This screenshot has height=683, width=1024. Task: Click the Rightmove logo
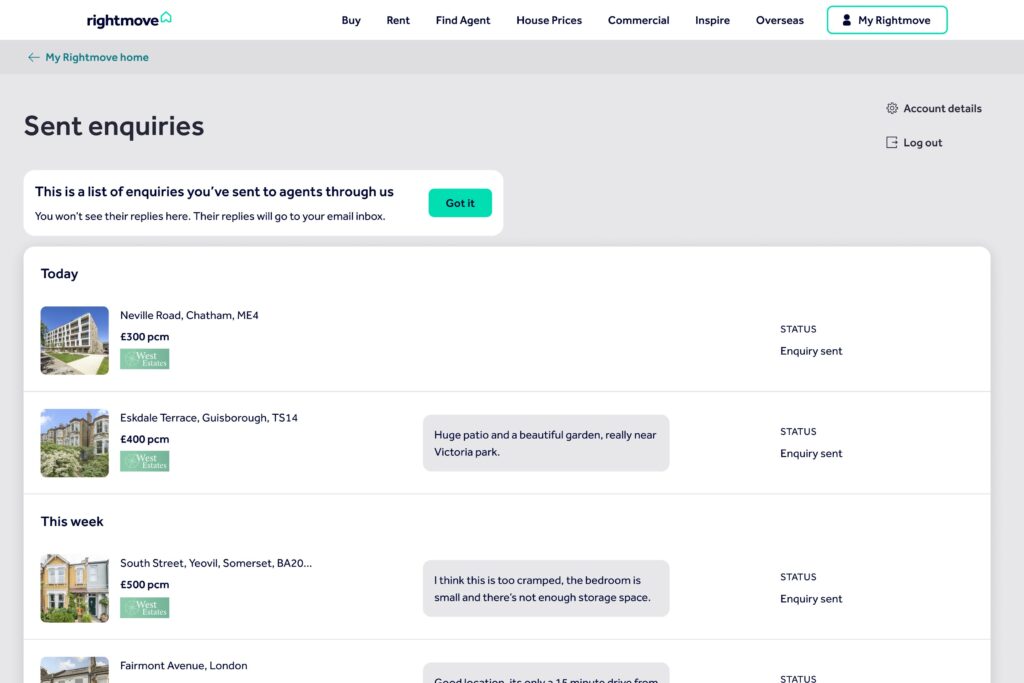pos(129,20)
